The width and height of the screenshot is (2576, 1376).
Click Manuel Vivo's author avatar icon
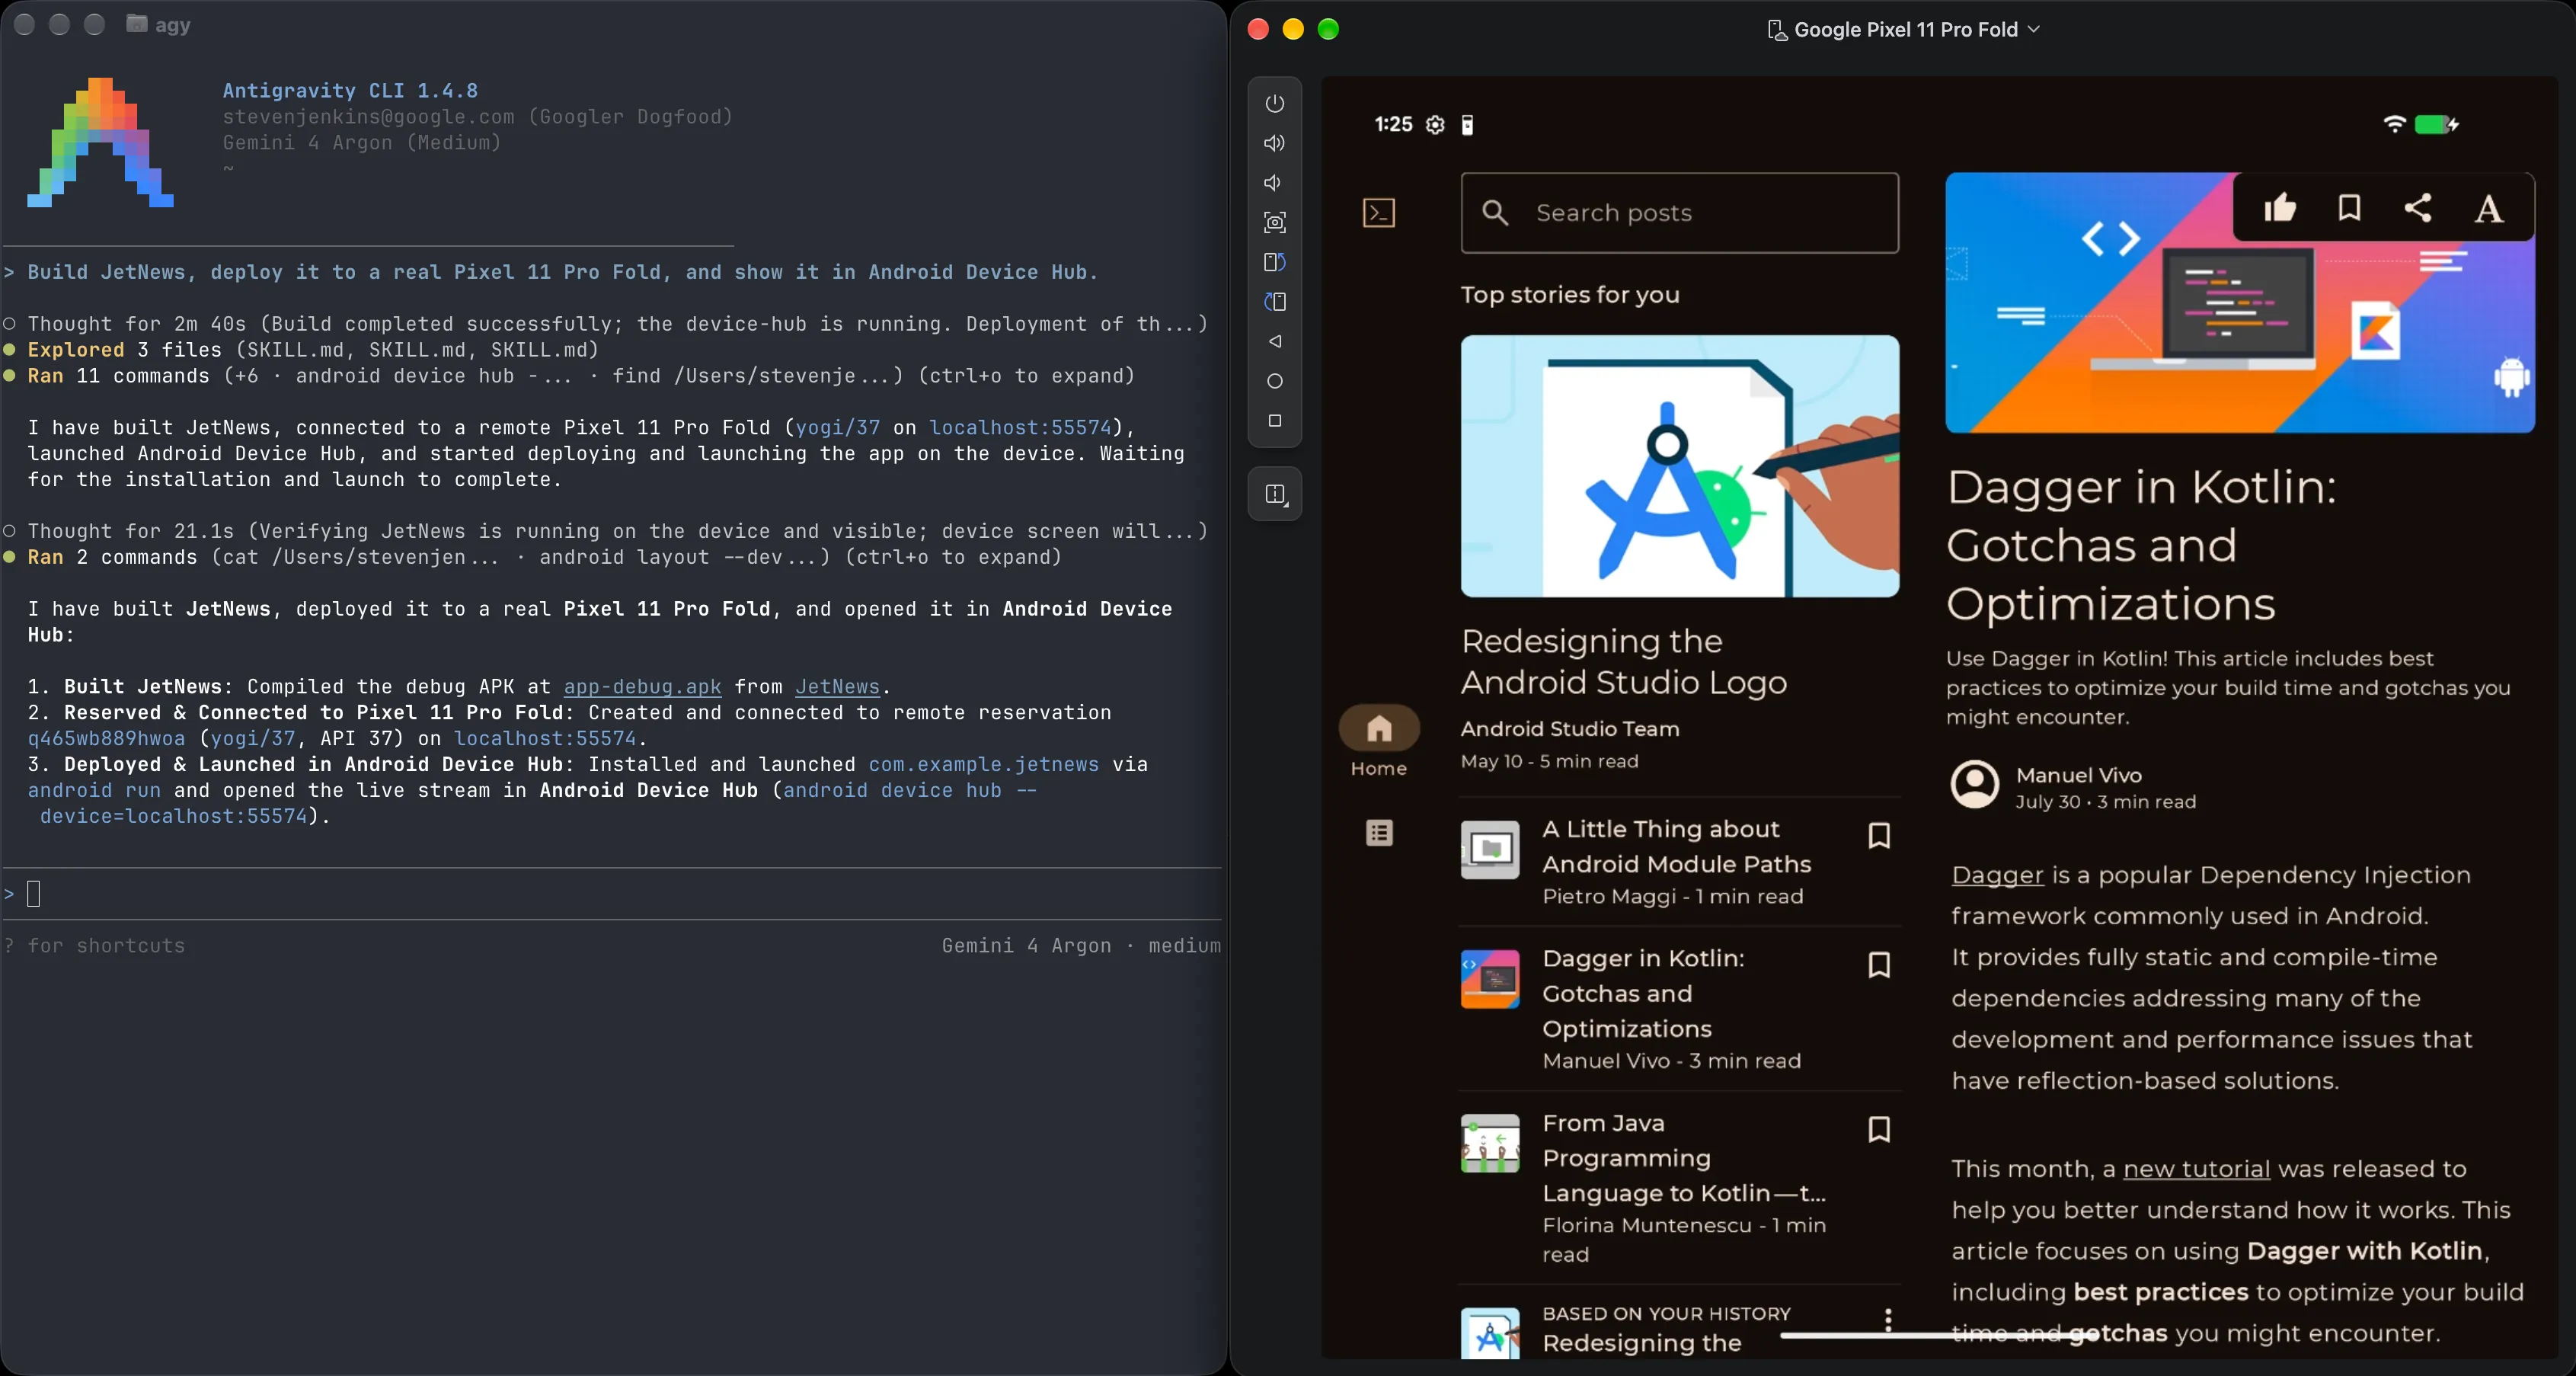(1975, 785)
